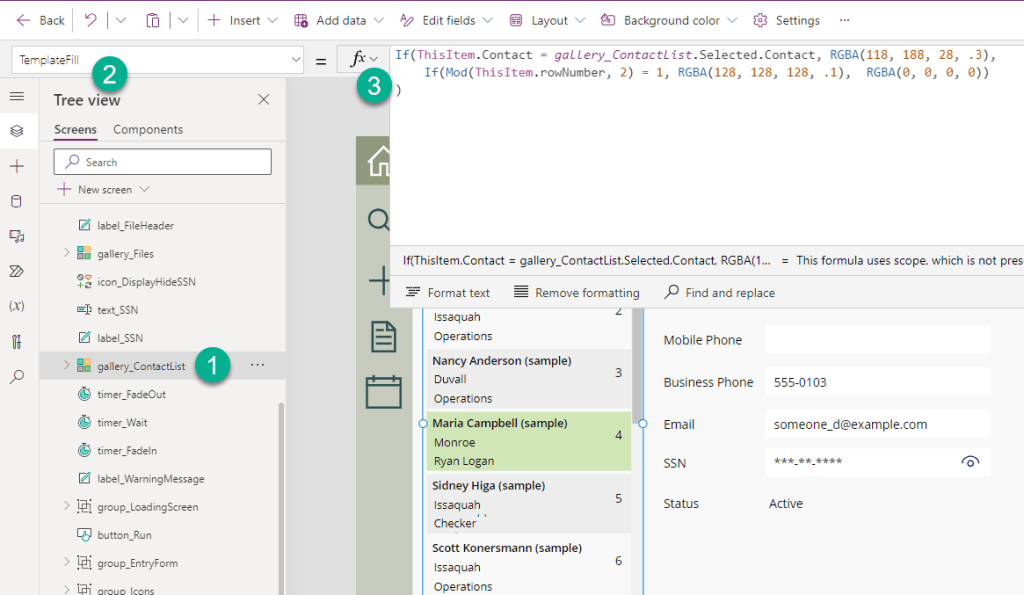1024x595 pixels.
Task: Open the Power Automate icon in left rail
Action: (17, 271)
